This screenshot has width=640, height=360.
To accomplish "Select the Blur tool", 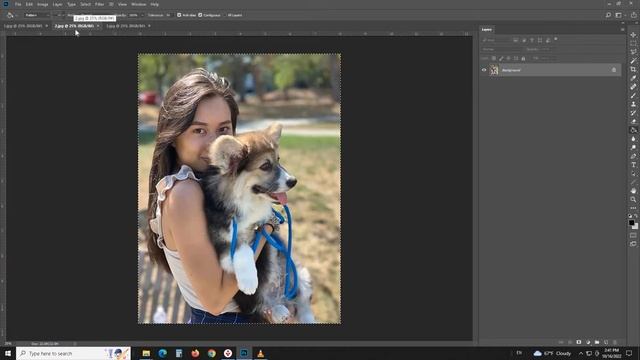I will pyautogui.click(x=633, y=139).
